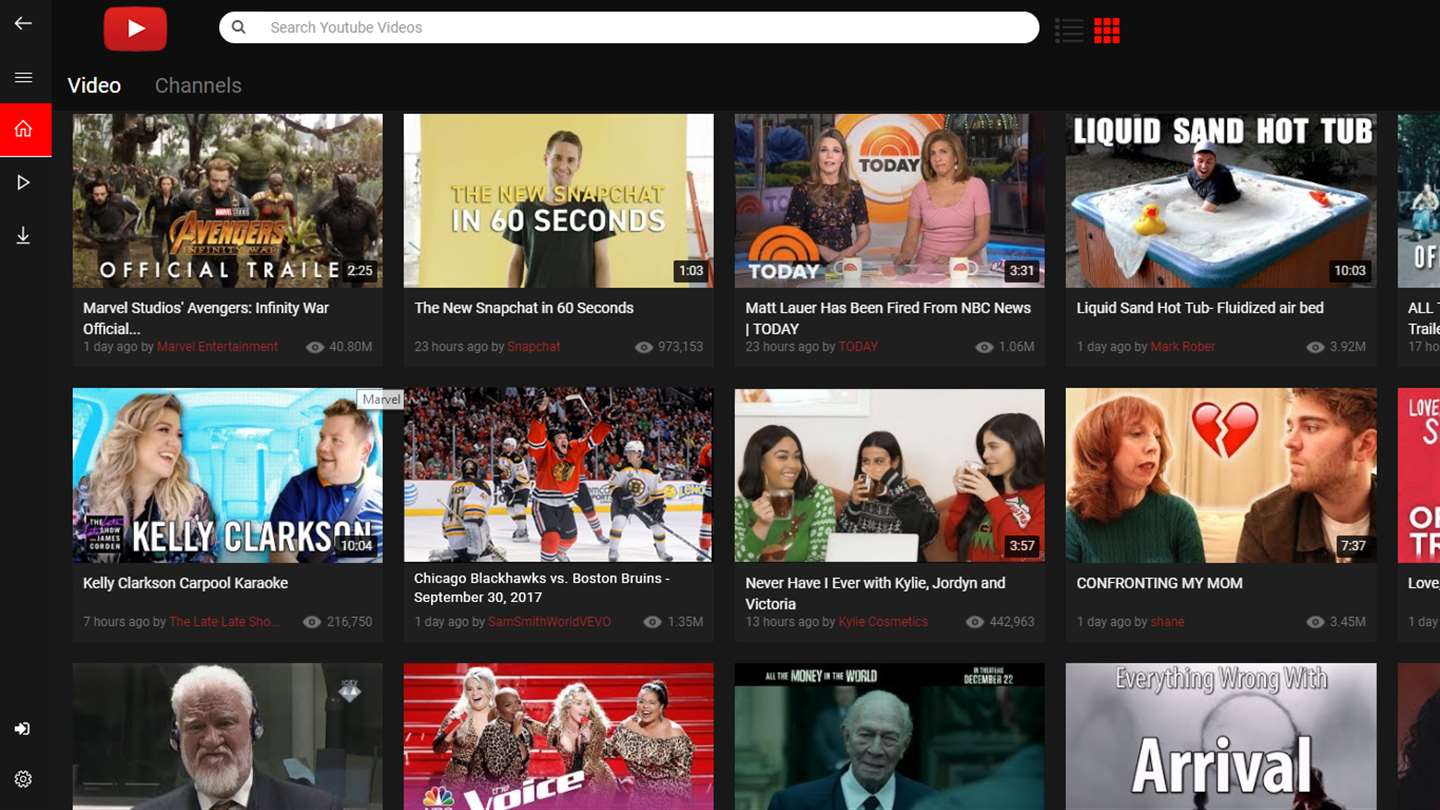1440x810 pixels.
Task: Open the Kylie Cosmetics channel link
Action: coord(883,622)
